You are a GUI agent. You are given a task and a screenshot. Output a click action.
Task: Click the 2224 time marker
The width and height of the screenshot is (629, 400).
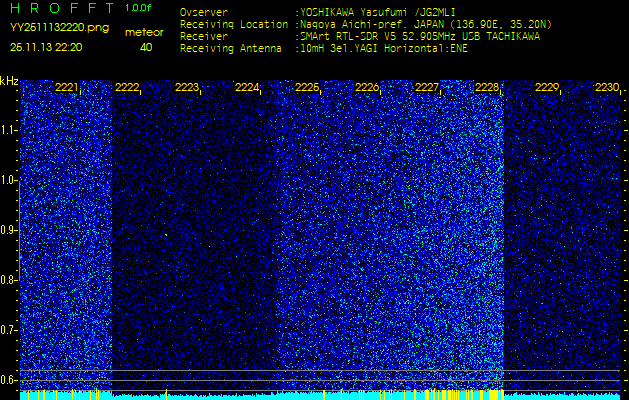247,87
